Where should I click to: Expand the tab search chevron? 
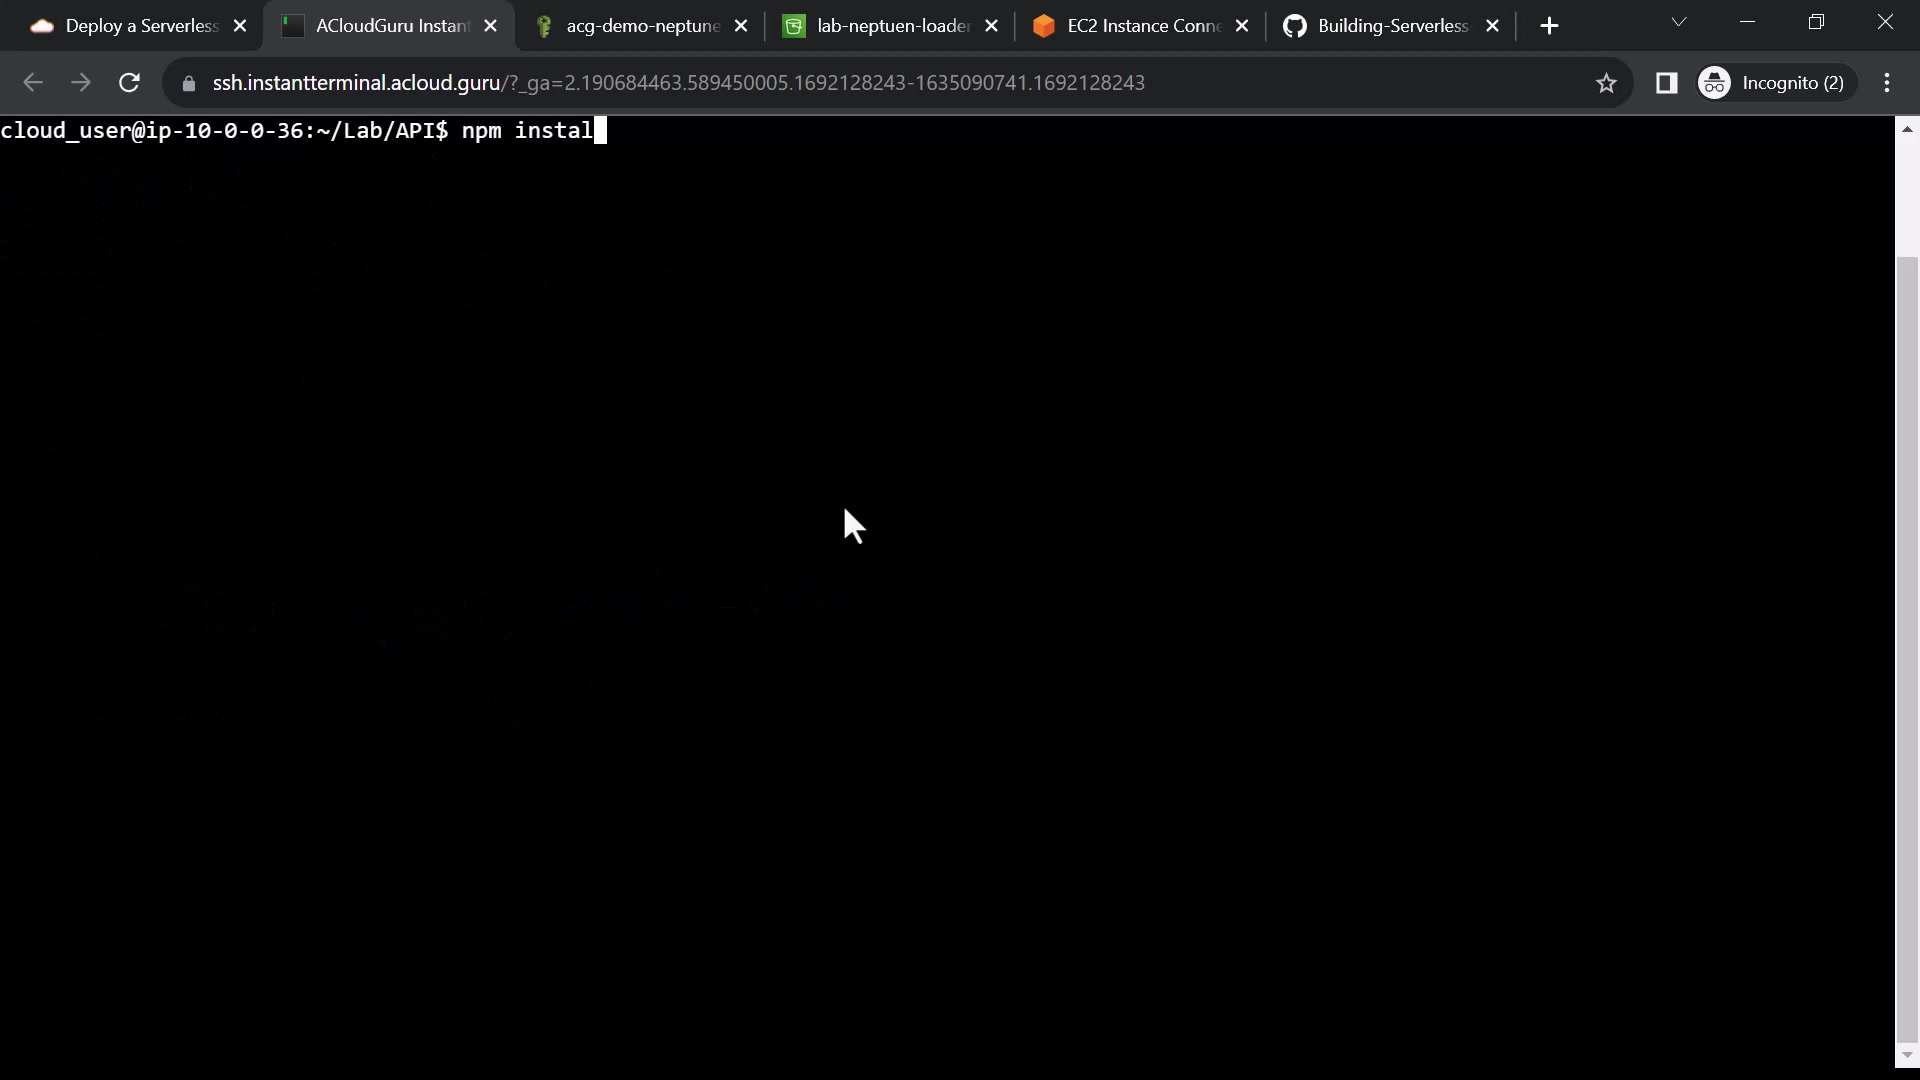click(1679, 22)
